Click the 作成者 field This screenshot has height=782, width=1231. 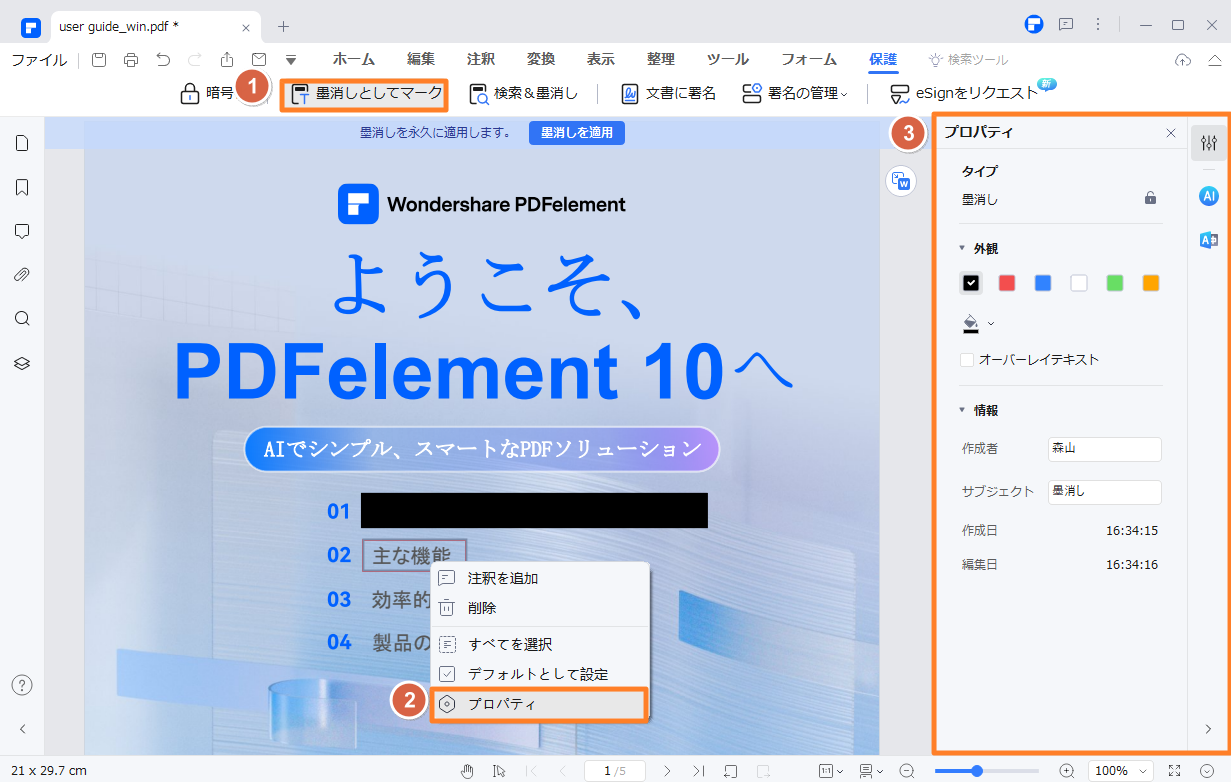[1104, 450]
